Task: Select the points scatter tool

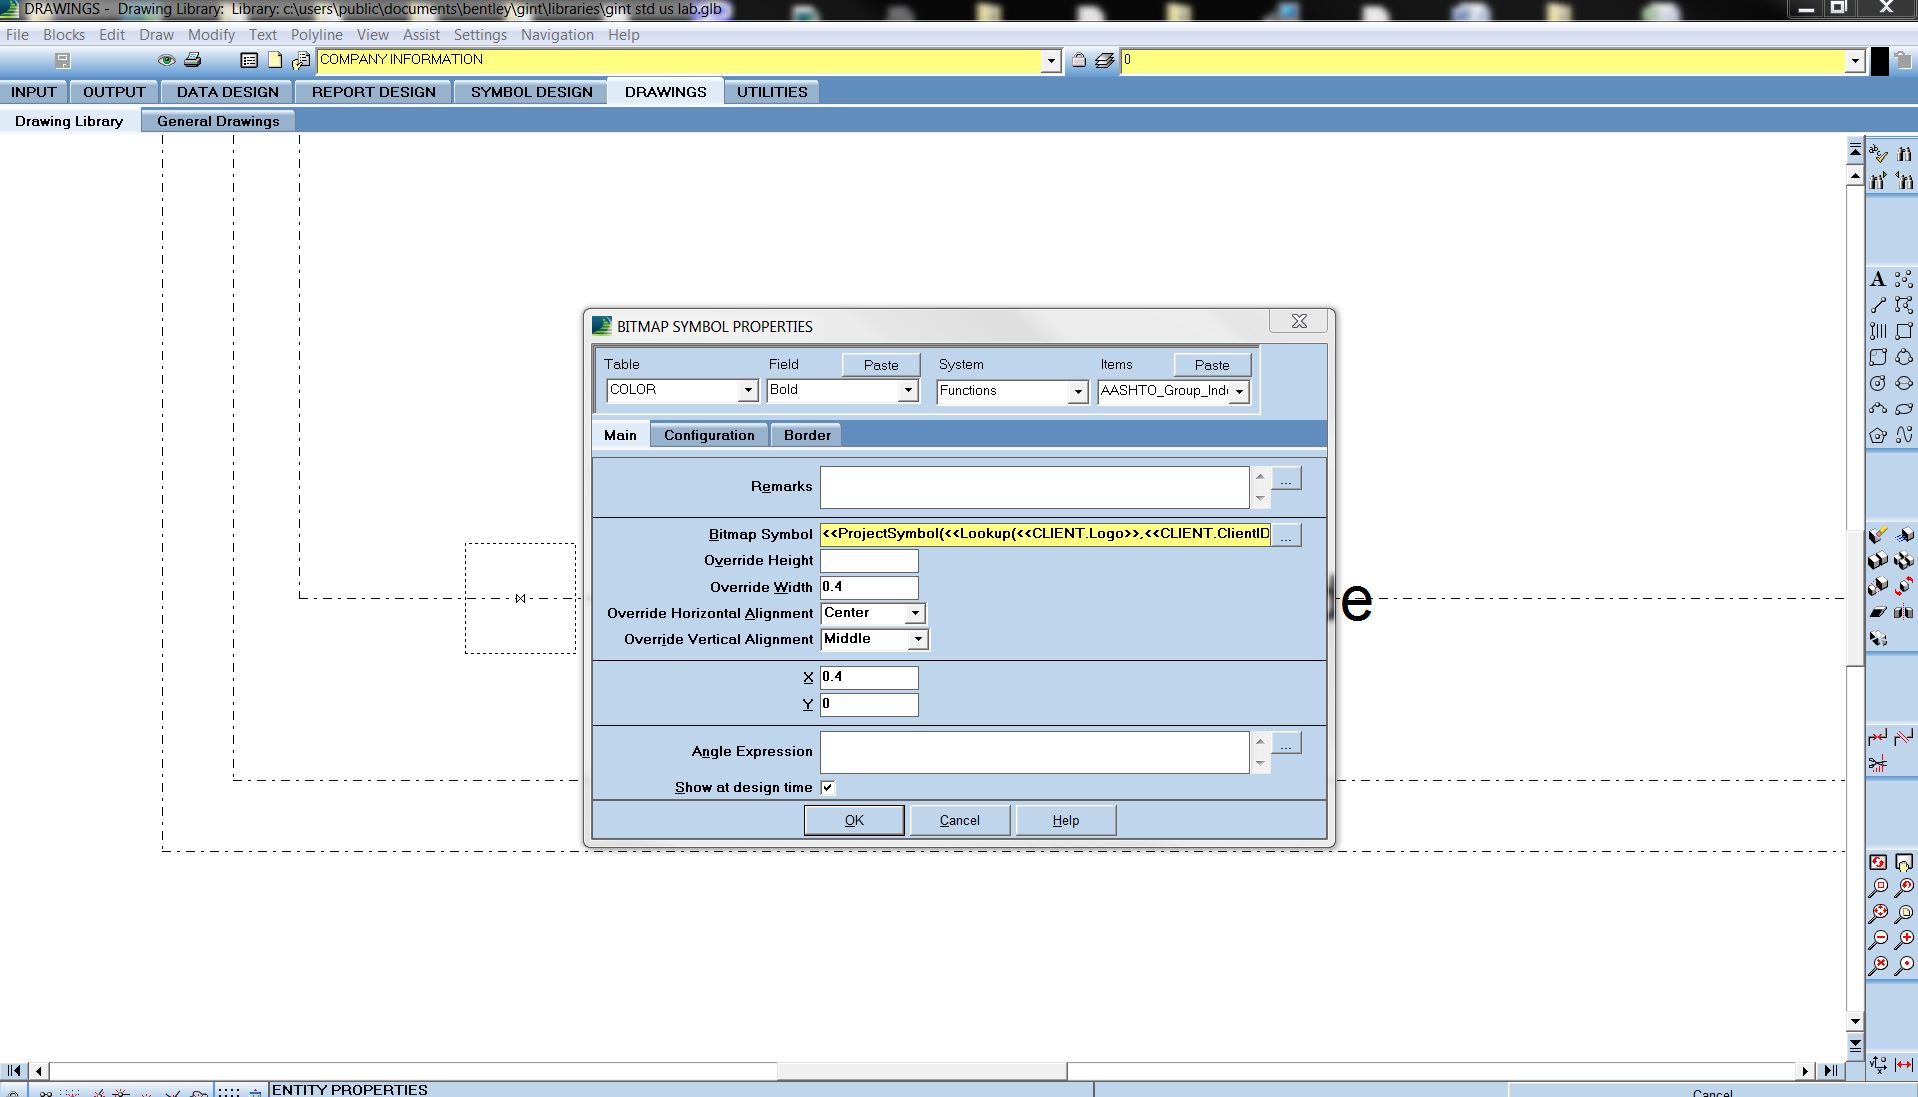Action: (x=1904, y=279)
